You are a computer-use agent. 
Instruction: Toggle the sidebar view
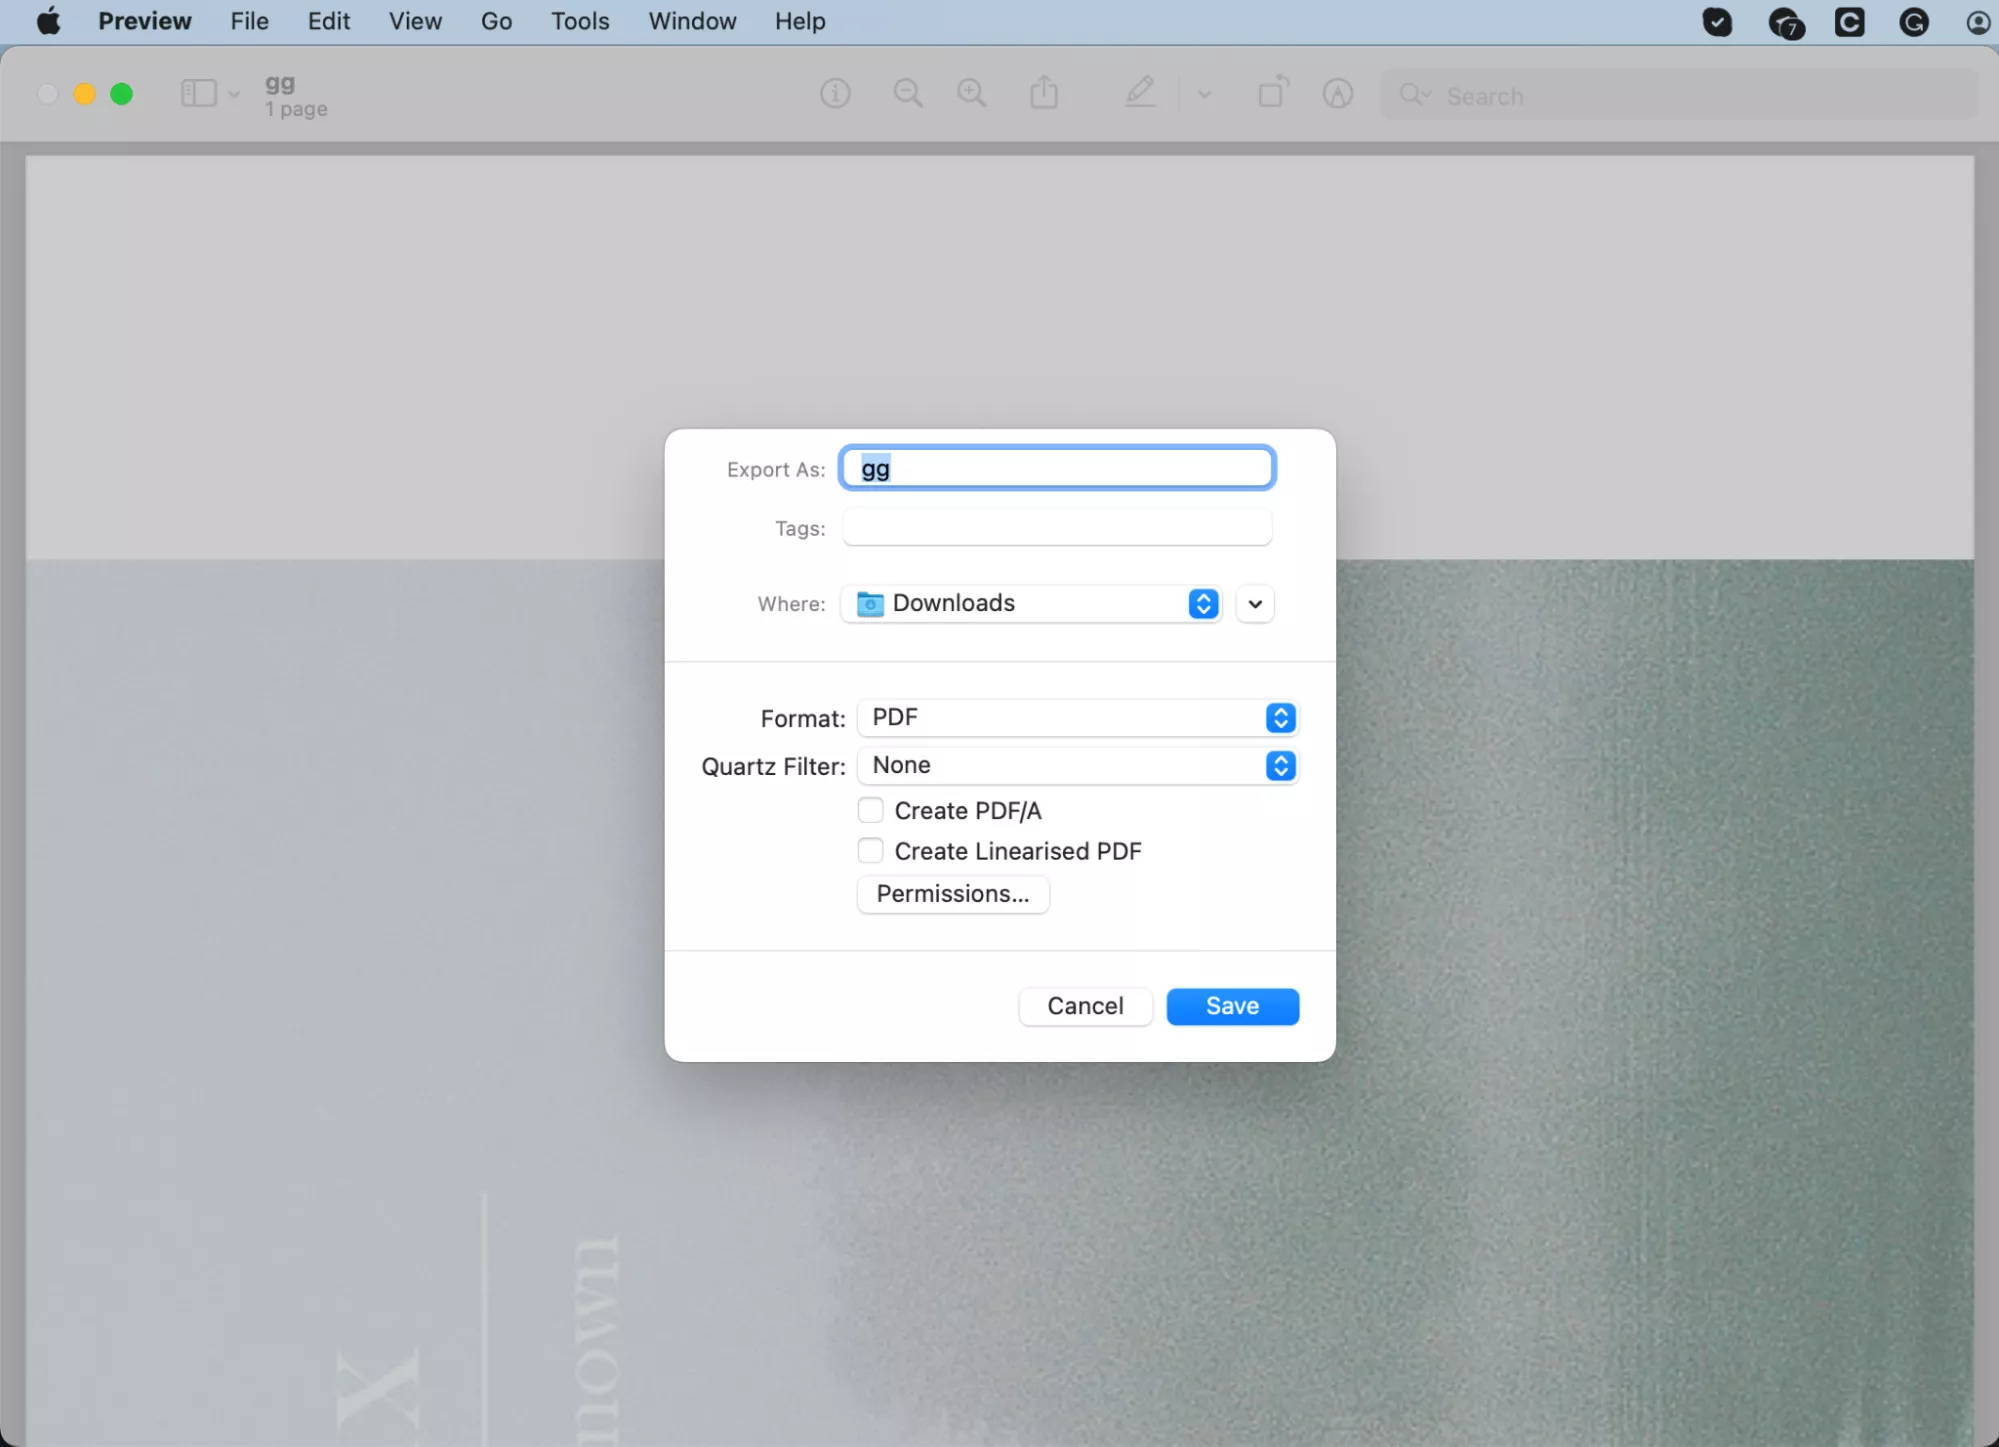(x=197, y=93)
